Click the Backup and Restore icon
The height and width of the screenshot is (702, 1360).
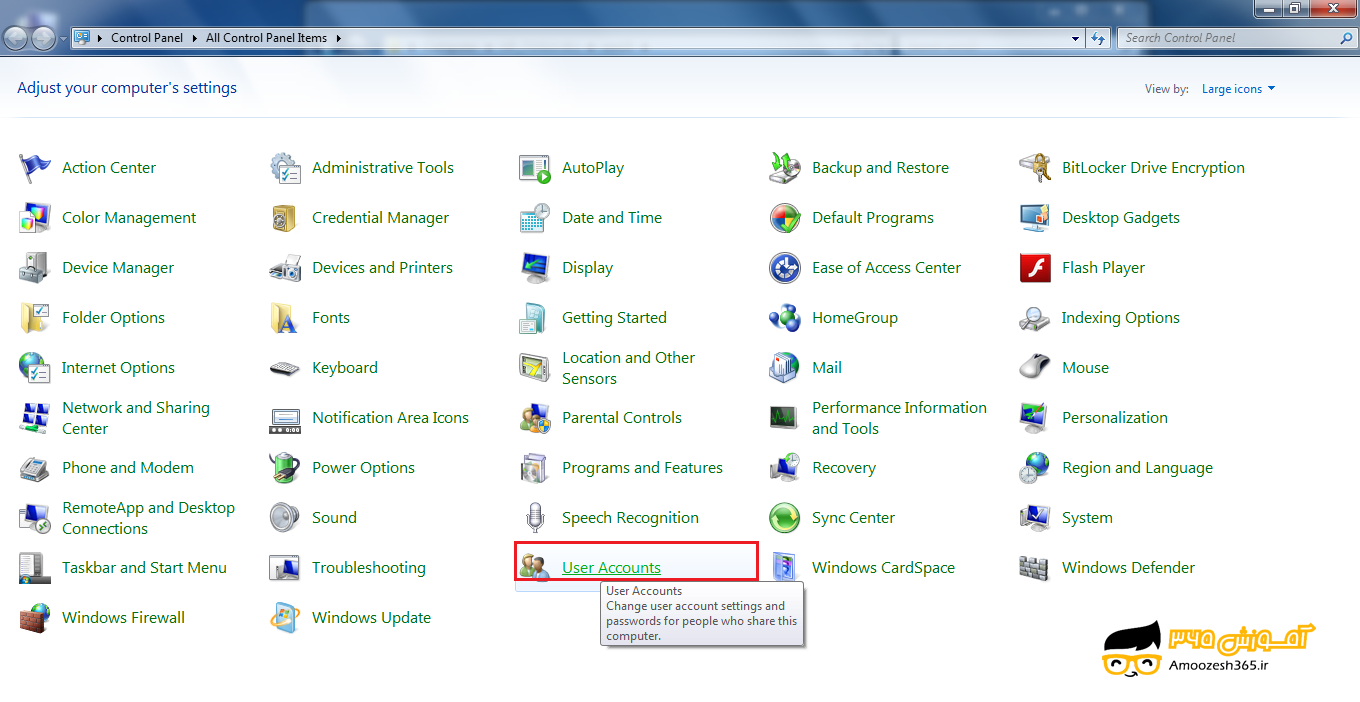pos(785,168)
